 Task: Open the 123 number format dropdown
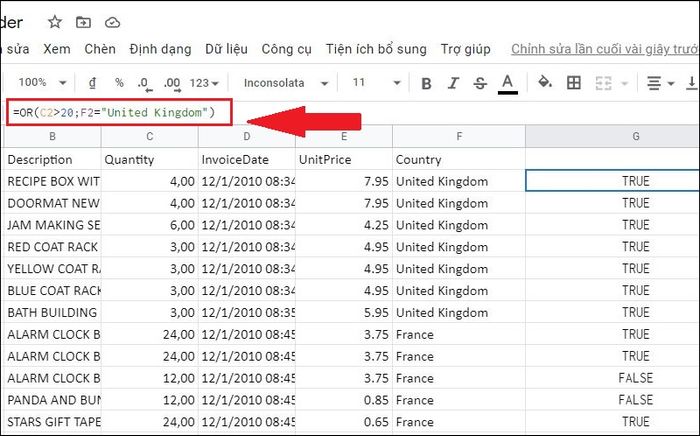(204, 83)
